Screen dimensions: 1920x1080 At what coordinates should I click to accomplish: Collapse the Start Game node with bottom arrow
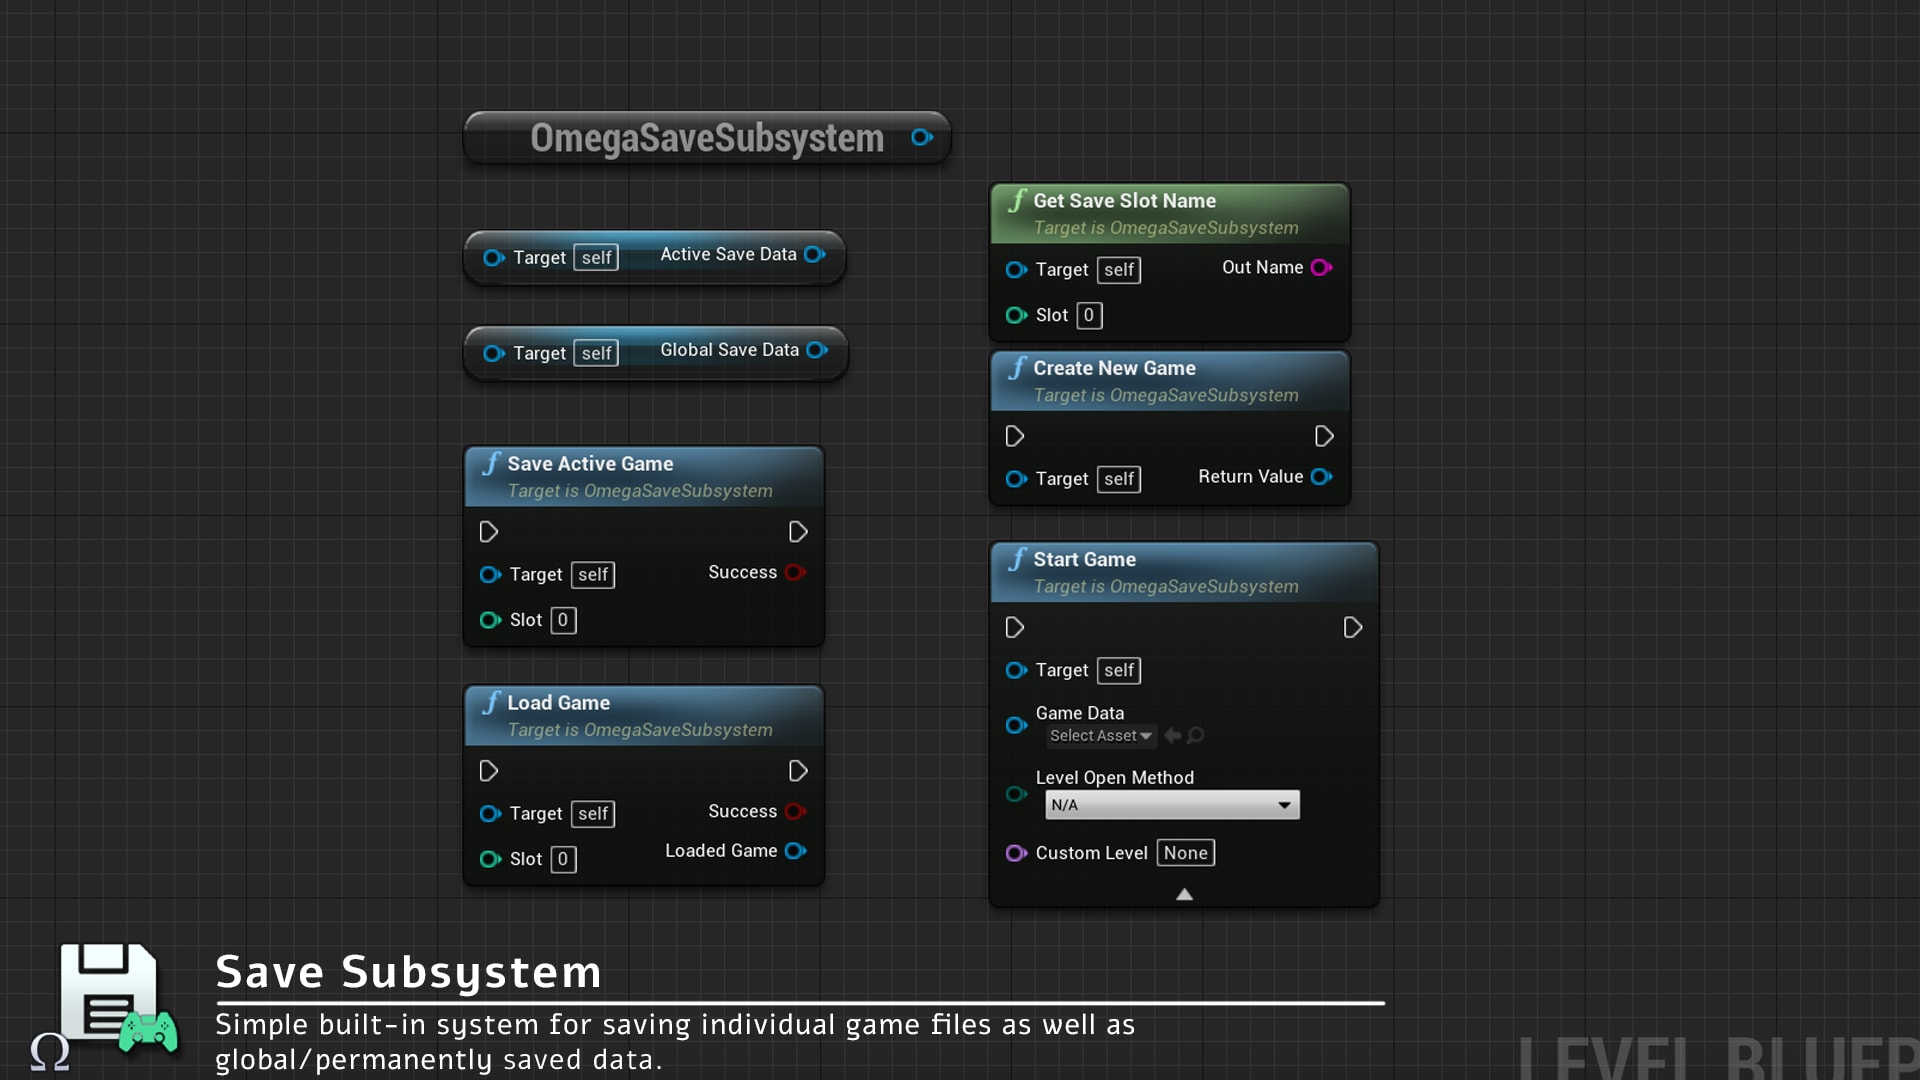tap(1183, 894)
